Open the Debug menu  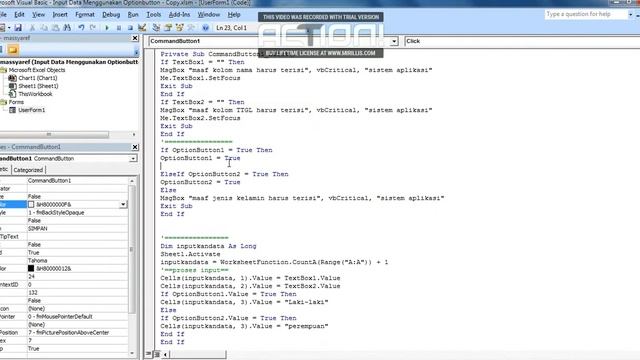coord(111,15)
